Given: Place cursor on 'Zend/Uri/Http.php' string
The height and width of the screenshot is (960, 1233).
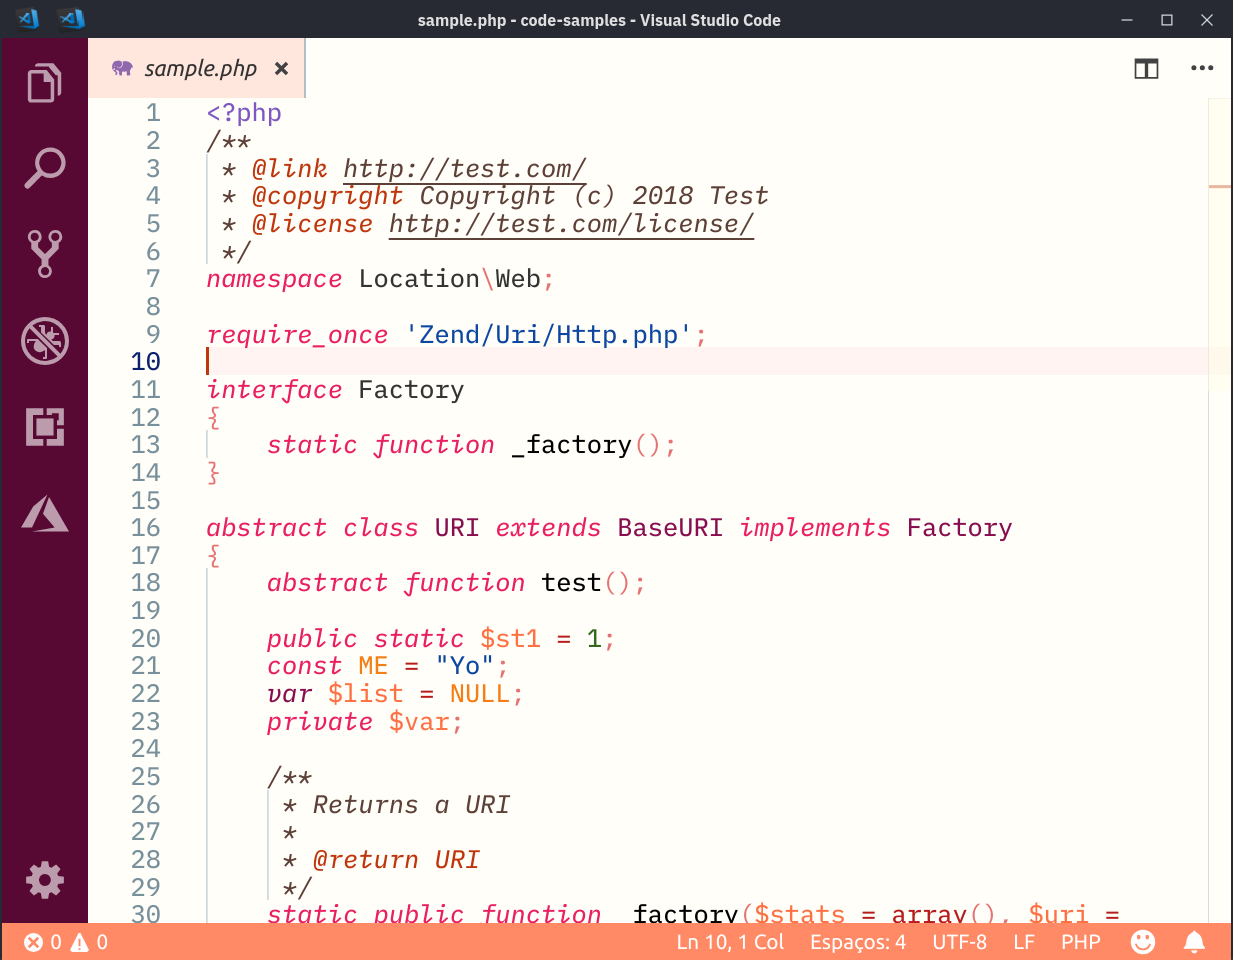Looking at the screenshot, I should tap(549, 335).
